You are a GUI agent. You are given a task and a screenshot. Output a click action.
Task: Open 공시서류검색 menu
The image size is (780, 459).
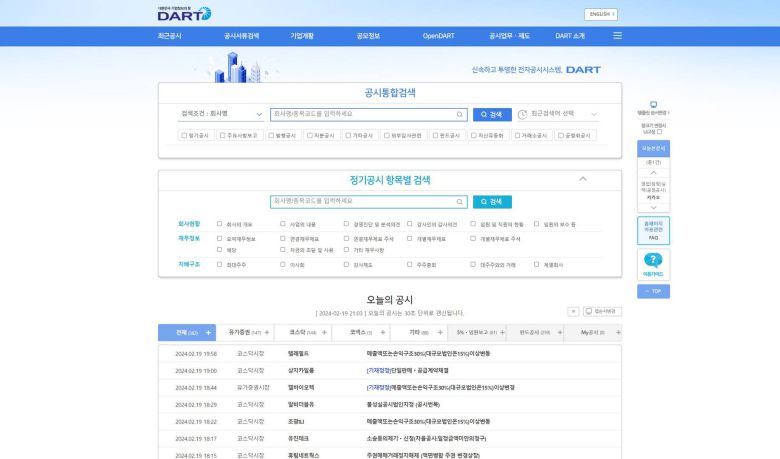(x=241, y=36)
